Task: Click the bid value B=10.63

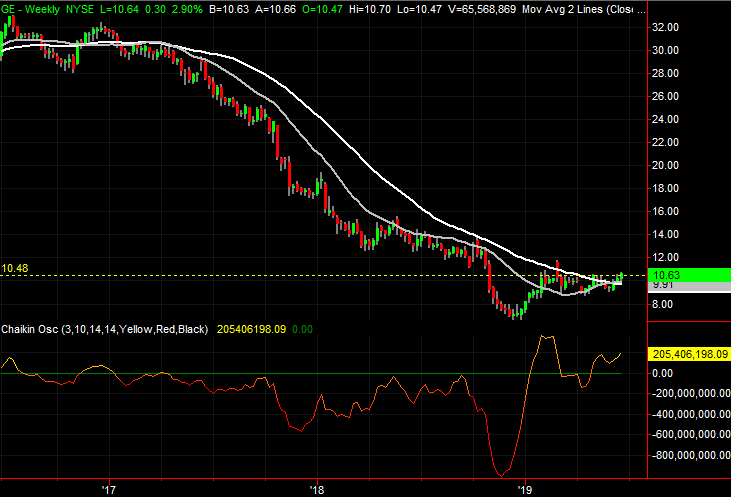Action: click(229, 9)
